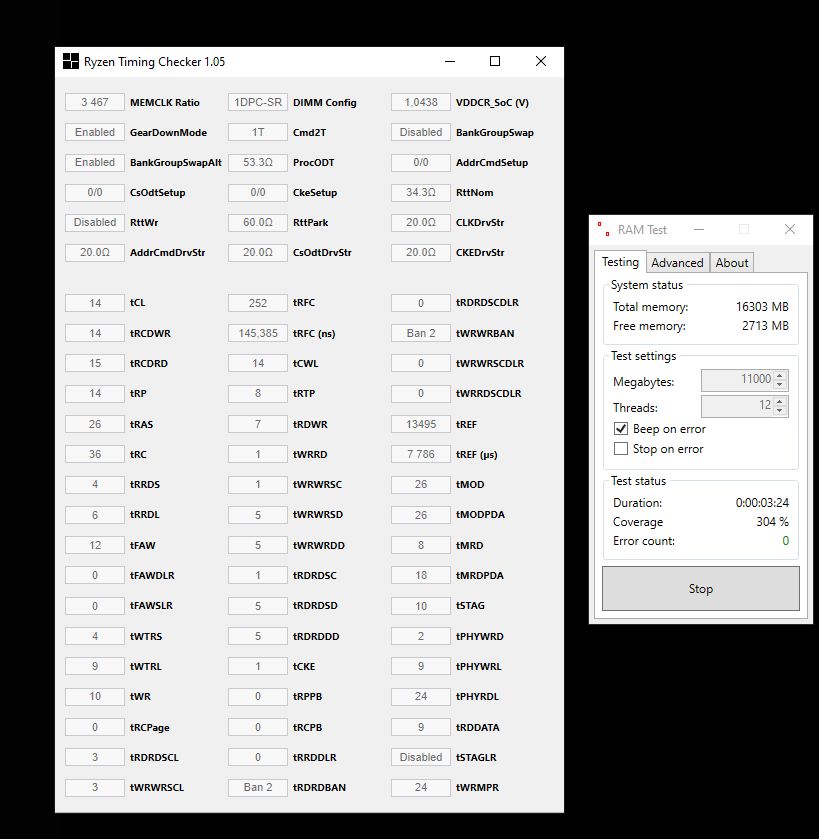Click the DIMM Config value 1DPC-SR
819x839 pixels.
258,102
